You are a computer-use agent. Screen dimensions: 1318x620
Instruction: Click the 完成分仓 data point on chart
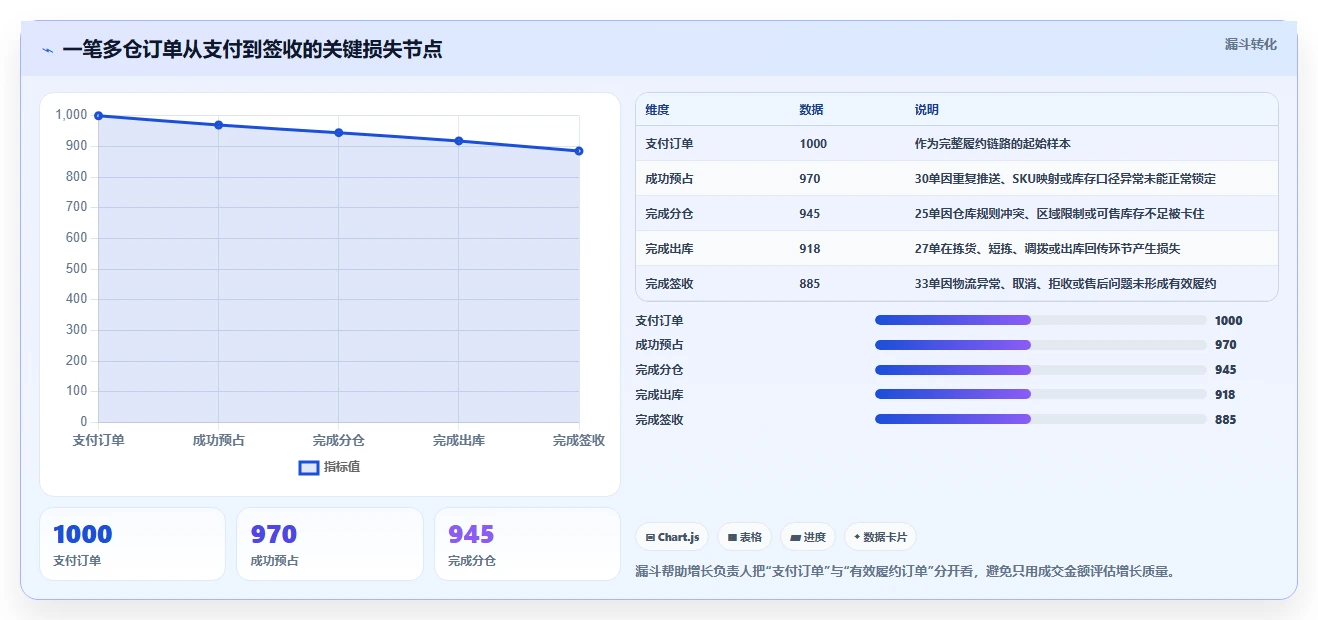[x=339, y=133]
